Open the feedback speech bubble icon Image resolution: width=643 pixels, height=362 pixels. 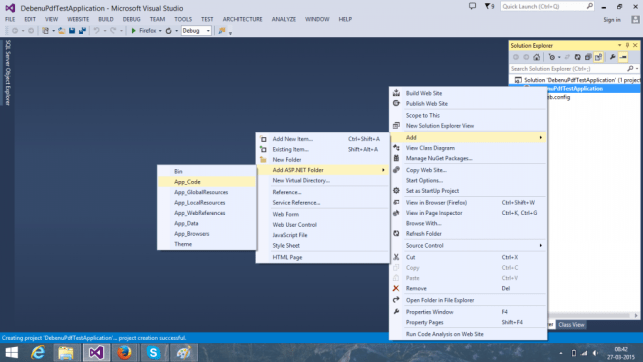pos(472,6)
